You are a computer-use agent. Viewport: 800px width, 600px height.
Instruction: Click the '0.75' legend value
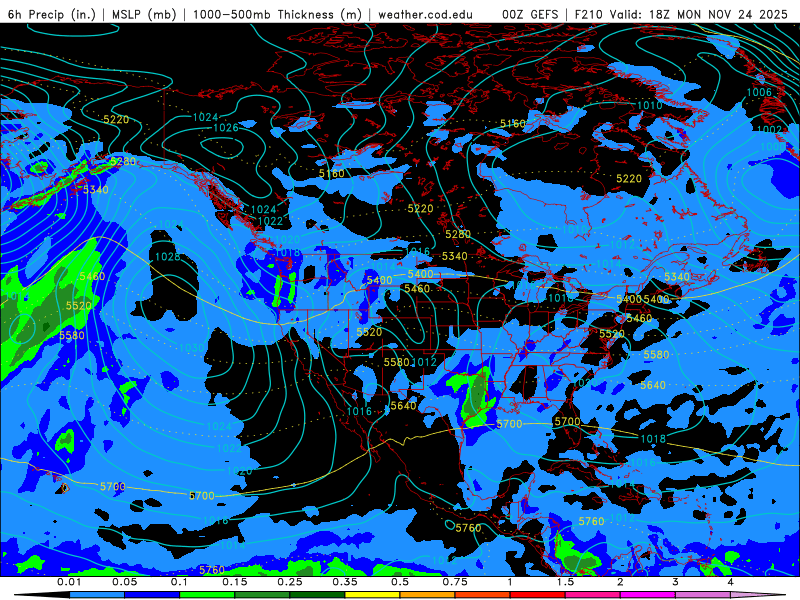point(455,582)
